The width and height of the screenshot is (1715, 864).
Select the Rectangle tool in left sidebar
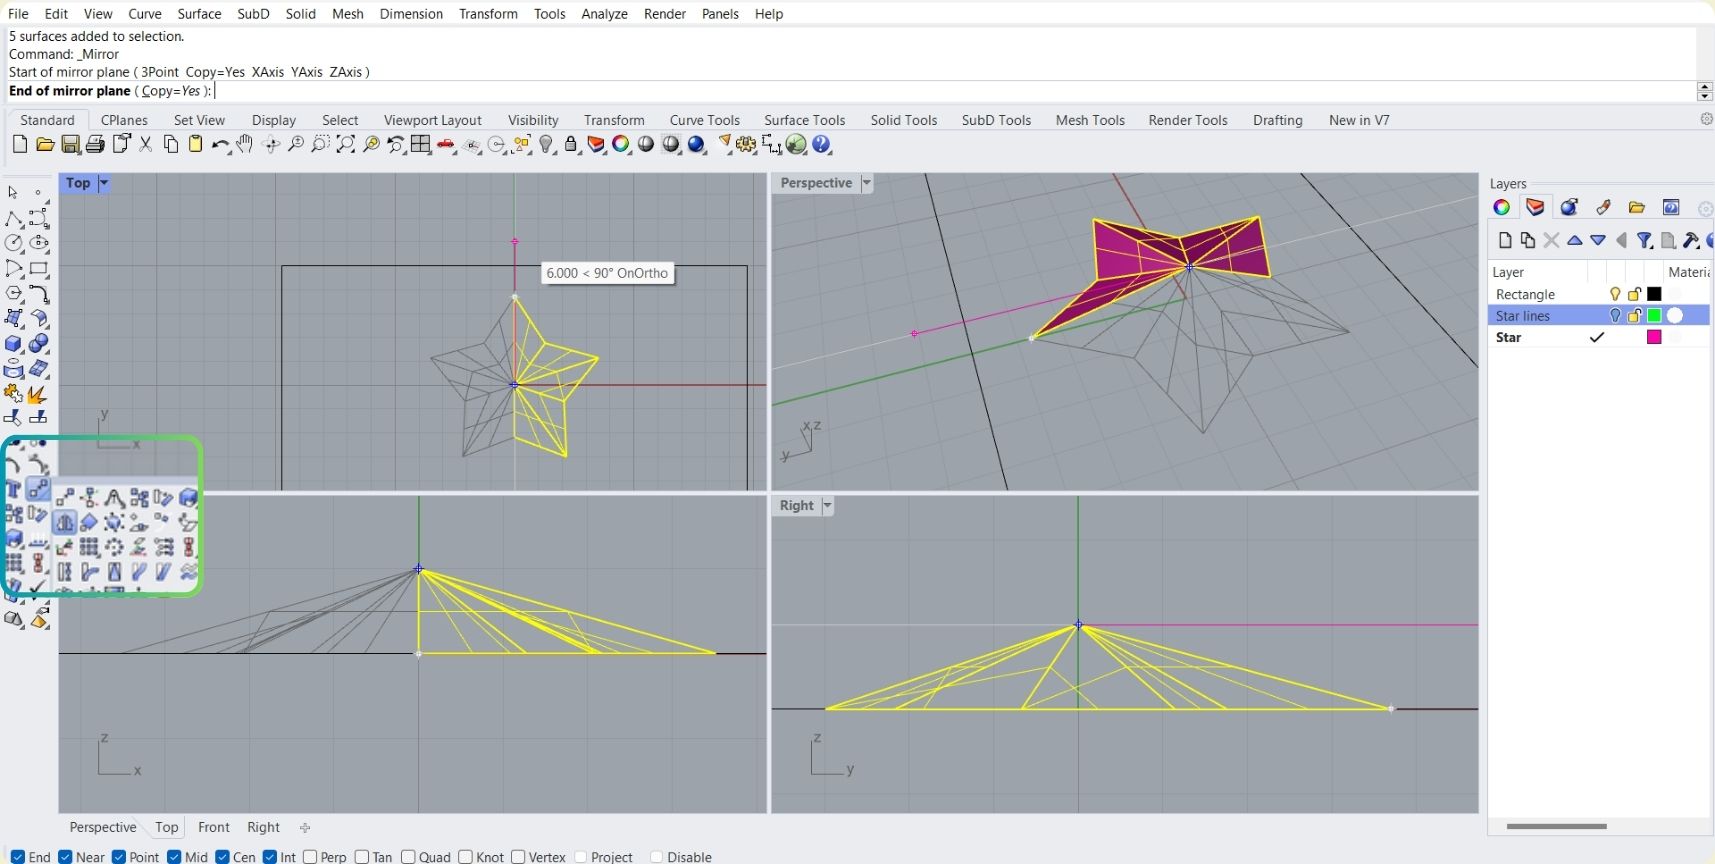(x=39, y=268)
